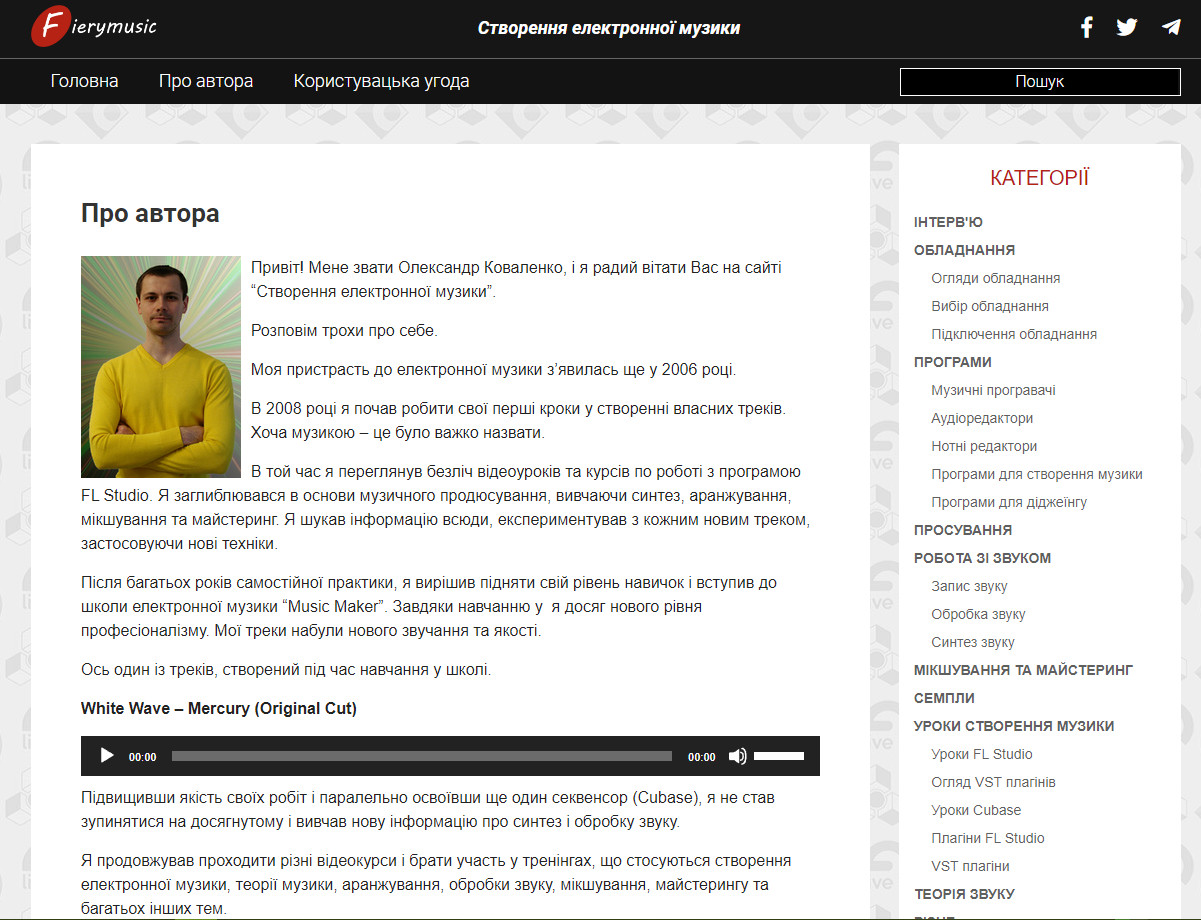Viewport: 1201px width, 920px height.
Task: Open МІКШУВАННЯ ТА МАЙСТЕРИНГ category
Action: pos(1023,670)
